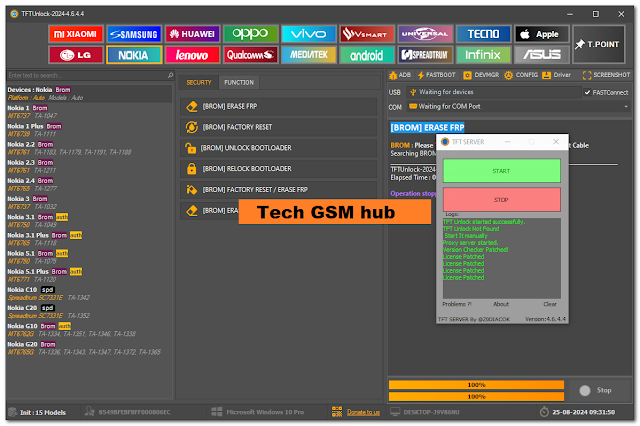Run [BROM] FACTORY RESET / ERASE FRP
The height and width of the screenshot is (426, 640).
pyautogui.click(x=278, y=190)
